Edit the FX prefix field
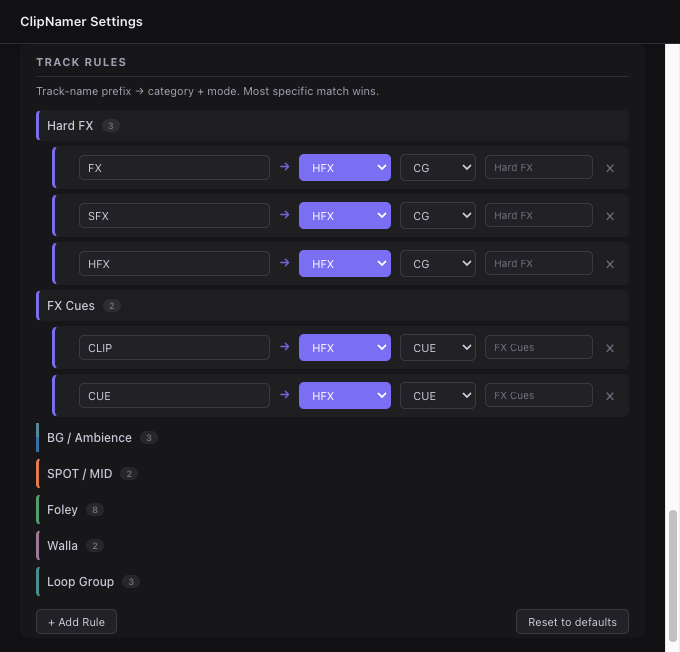680x652 pixels. point(174,167)
